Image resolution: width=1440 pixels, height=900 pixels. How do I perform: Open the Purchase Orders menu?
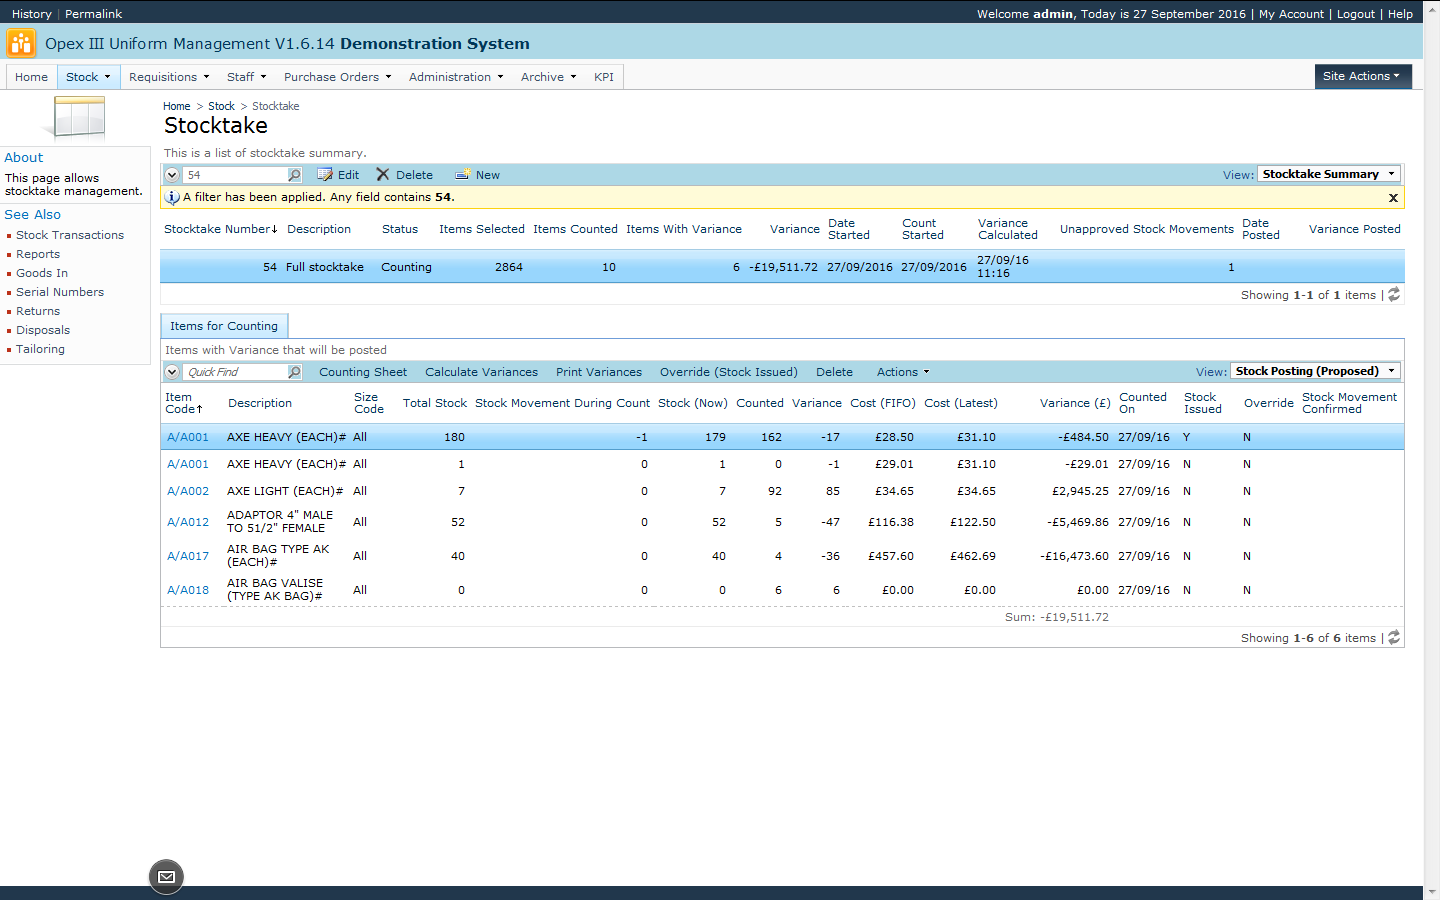pos(337,77)
